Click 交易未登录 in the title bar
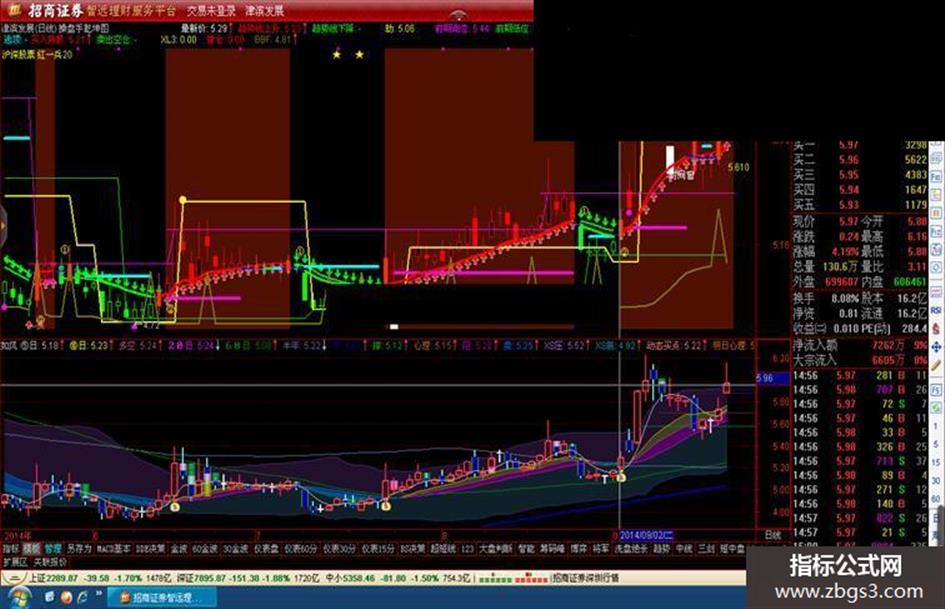The width and height of the screenshot is (945, 609). pyautogui.click(x=210, y=10)
